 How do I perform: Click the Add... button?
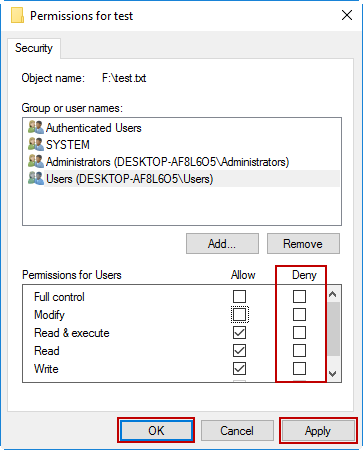point(222,244)
